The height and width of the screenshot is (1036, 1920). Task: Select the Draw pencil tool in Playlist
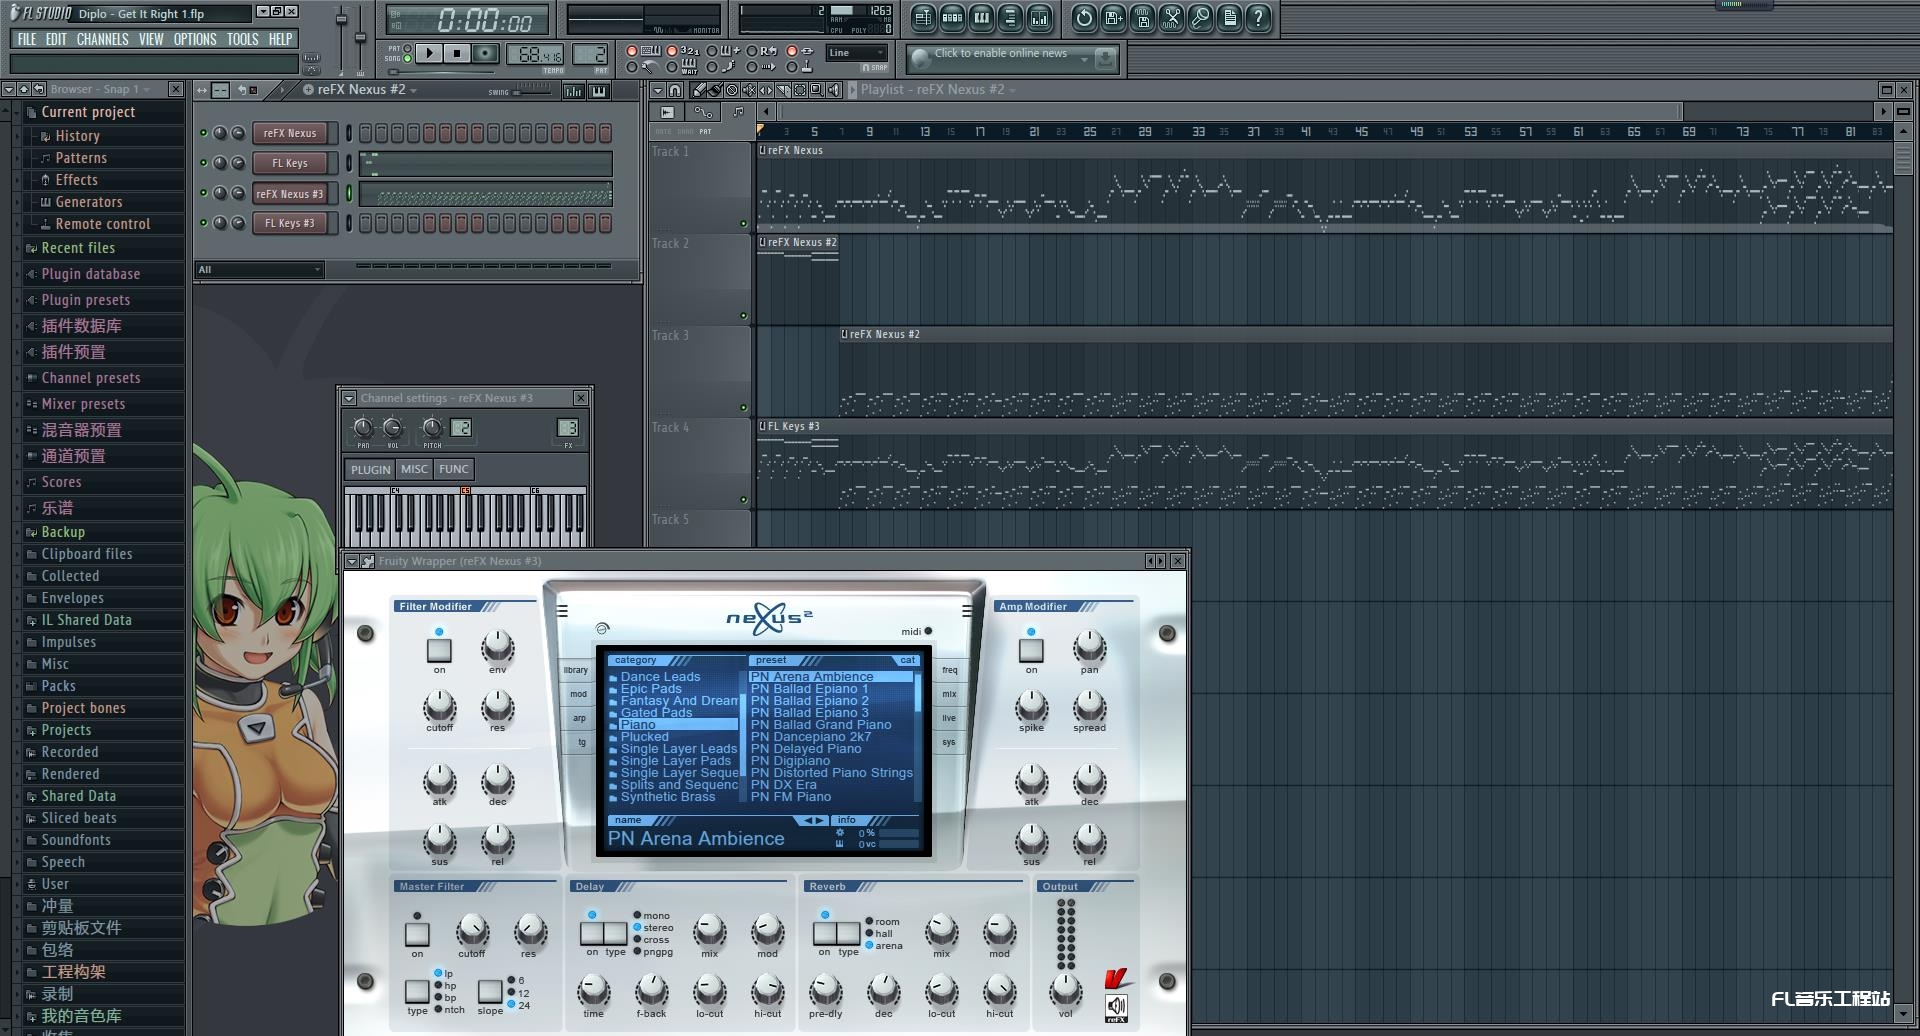coord(698,90)
